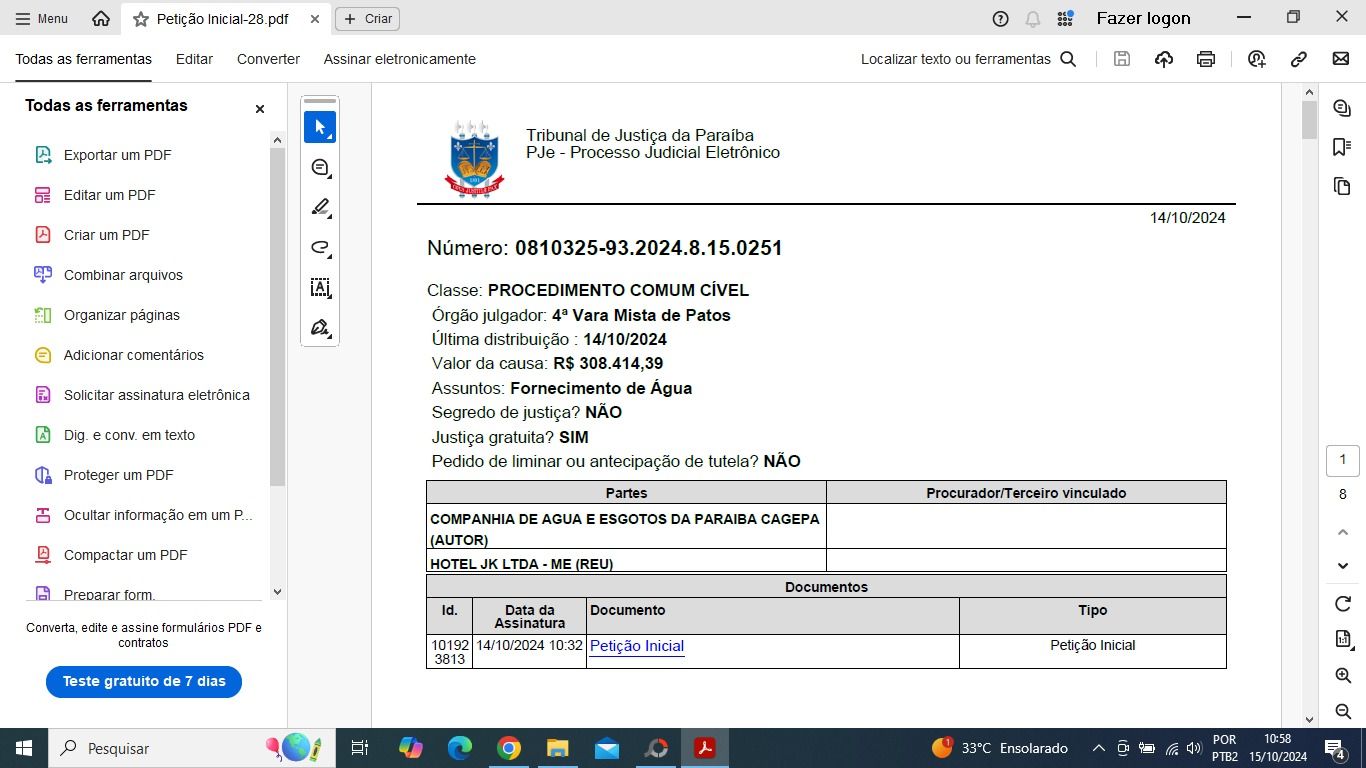This screenshot has width=1366, height=768.
Task: Open the notifications bell icon
Action: point(1033,18)
